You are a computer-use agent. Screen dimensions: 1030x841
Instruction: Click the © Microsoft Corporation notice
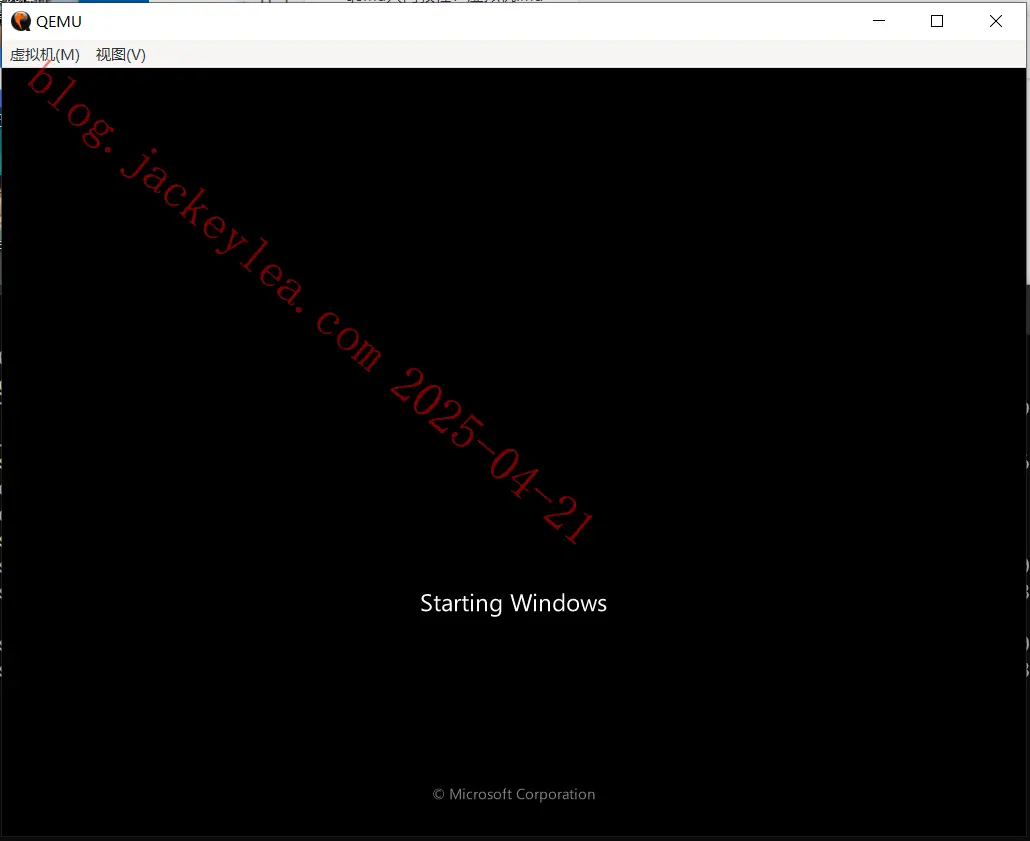[x=514, y=794]
